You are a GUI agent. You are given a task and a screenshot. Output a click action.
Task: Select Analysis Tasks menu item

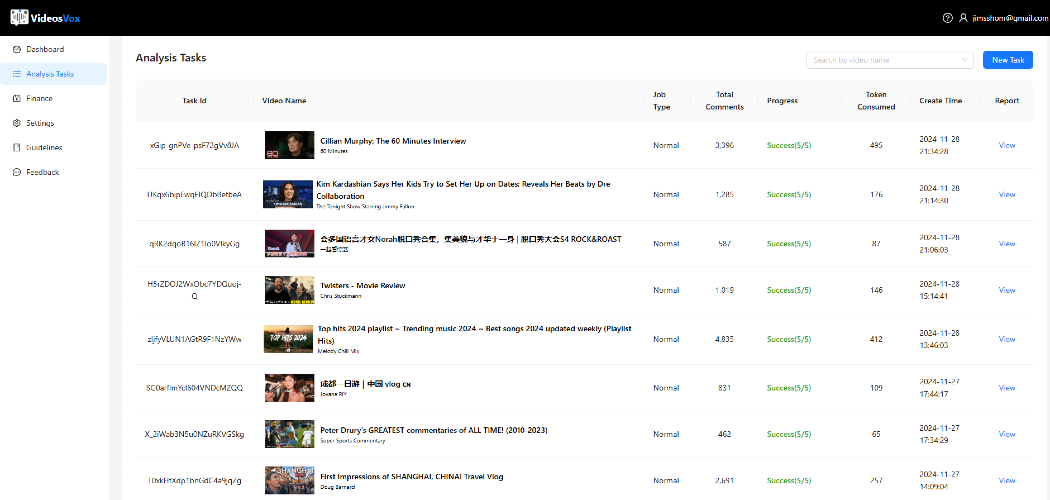point(54,74)
